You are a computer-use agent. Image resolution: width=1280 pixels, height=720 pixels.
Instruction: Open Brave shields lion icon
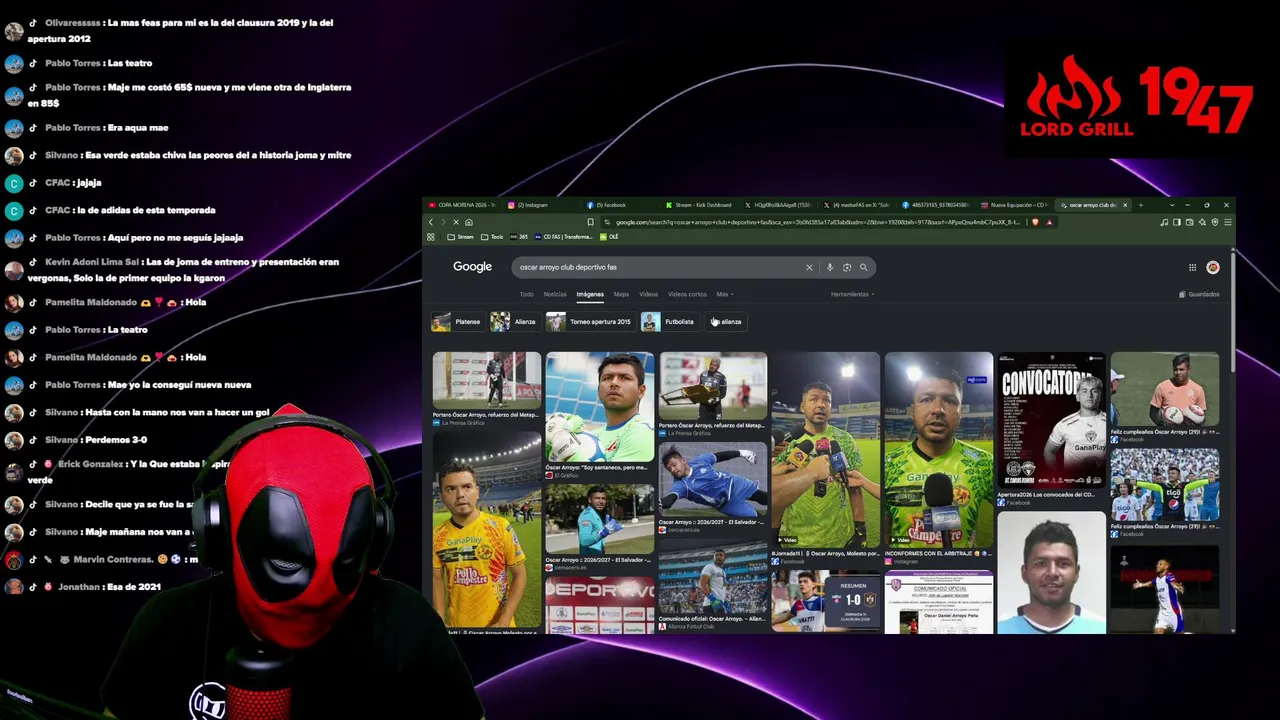pos(1035,222)
